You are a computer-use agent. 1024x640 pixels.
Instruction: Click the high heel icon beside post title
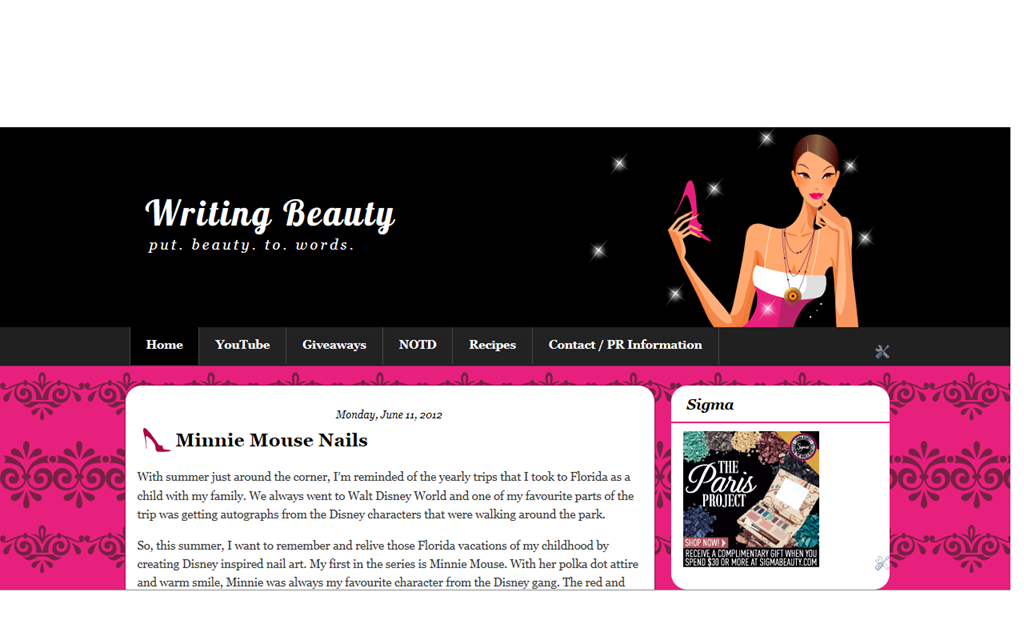pyautogui.click(x=155, y=440)
